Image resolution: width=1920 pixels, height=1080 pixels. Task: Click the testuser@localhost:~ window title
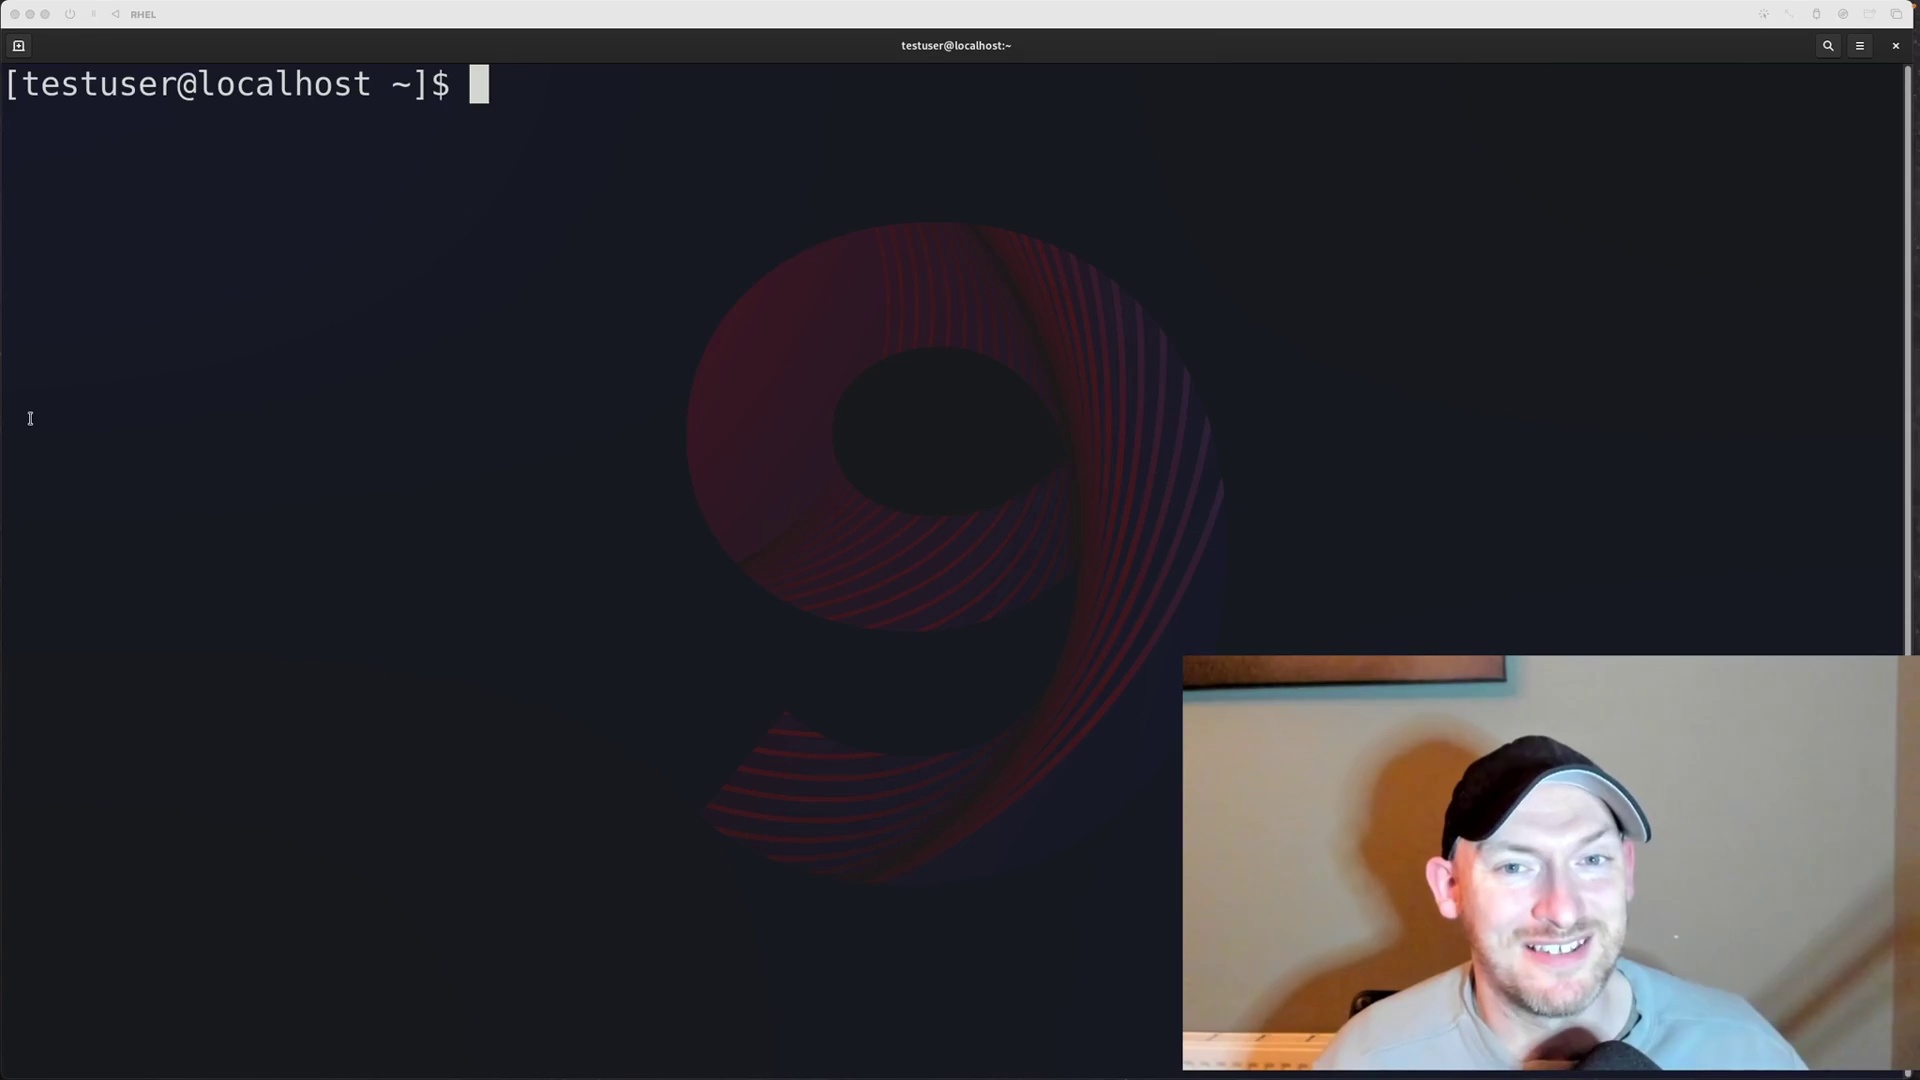(956, 45)
